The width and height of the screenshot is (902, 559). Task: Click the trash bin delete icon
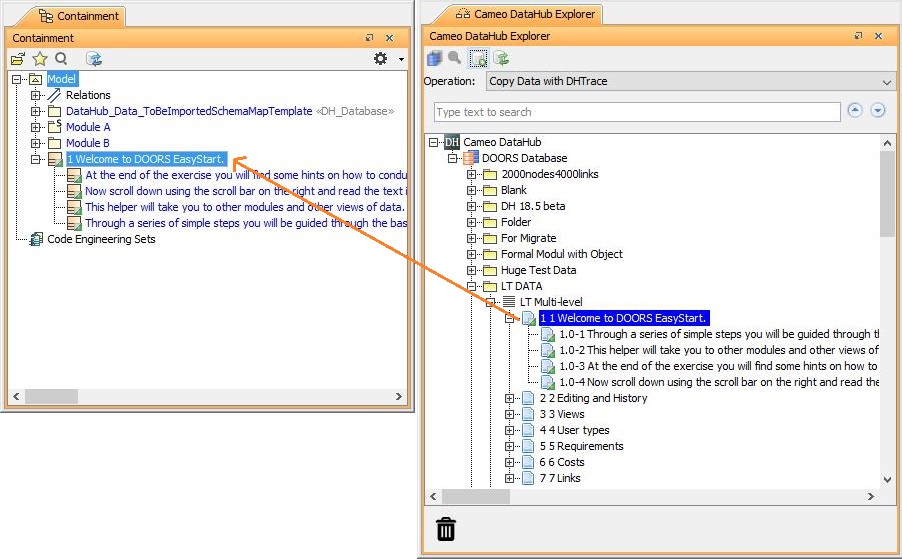tap(446, 529)
